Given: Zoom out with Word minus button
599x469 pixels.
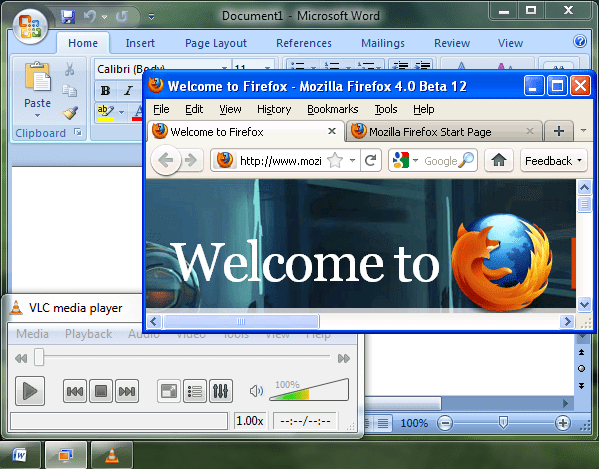Looking at the screenshot, I should [445, 423].
